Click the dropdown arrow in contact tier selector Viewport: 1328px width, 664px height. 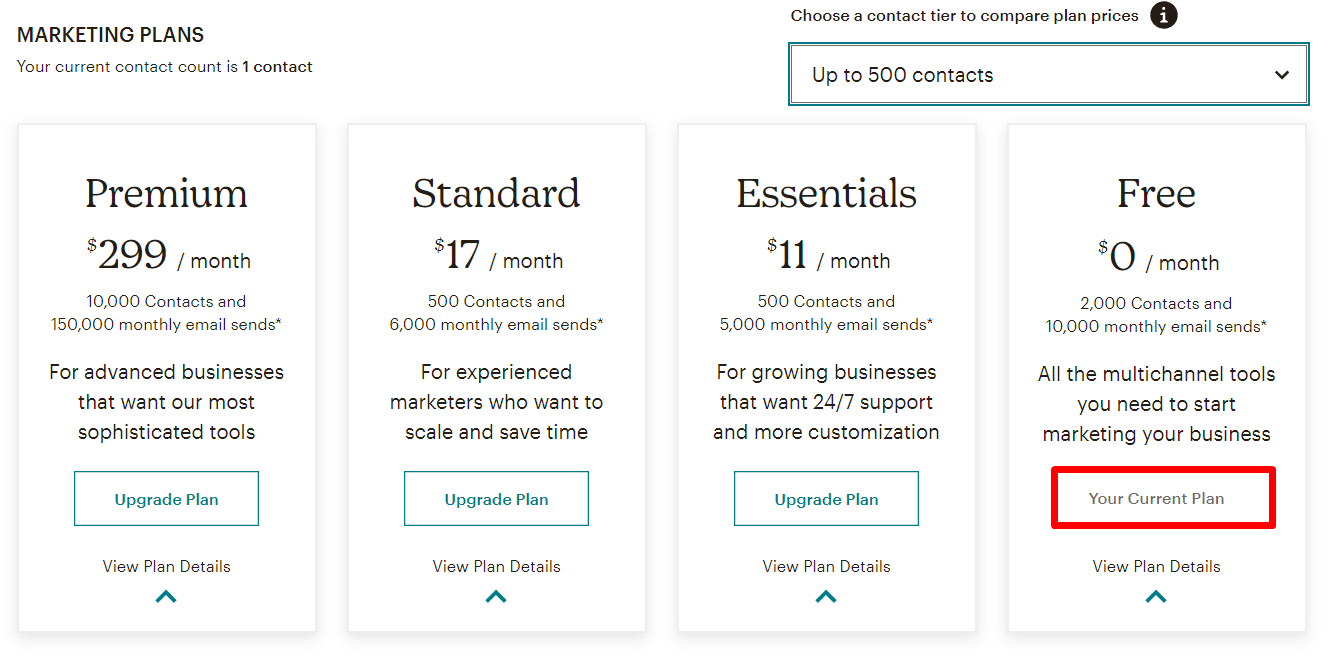pyautogui.click(x=1282, y=75)
